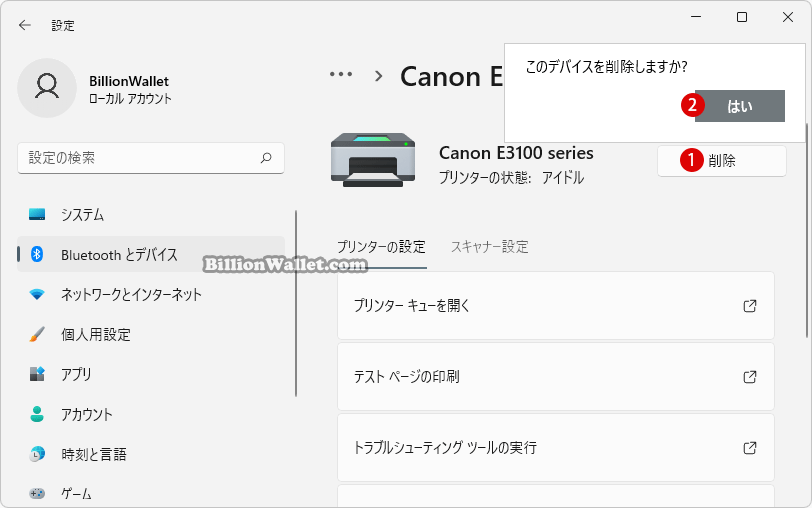Click the Canon printer device icon
Viewport: 812px width, 508px height.
pyautogui.click(x=373, y=160)
